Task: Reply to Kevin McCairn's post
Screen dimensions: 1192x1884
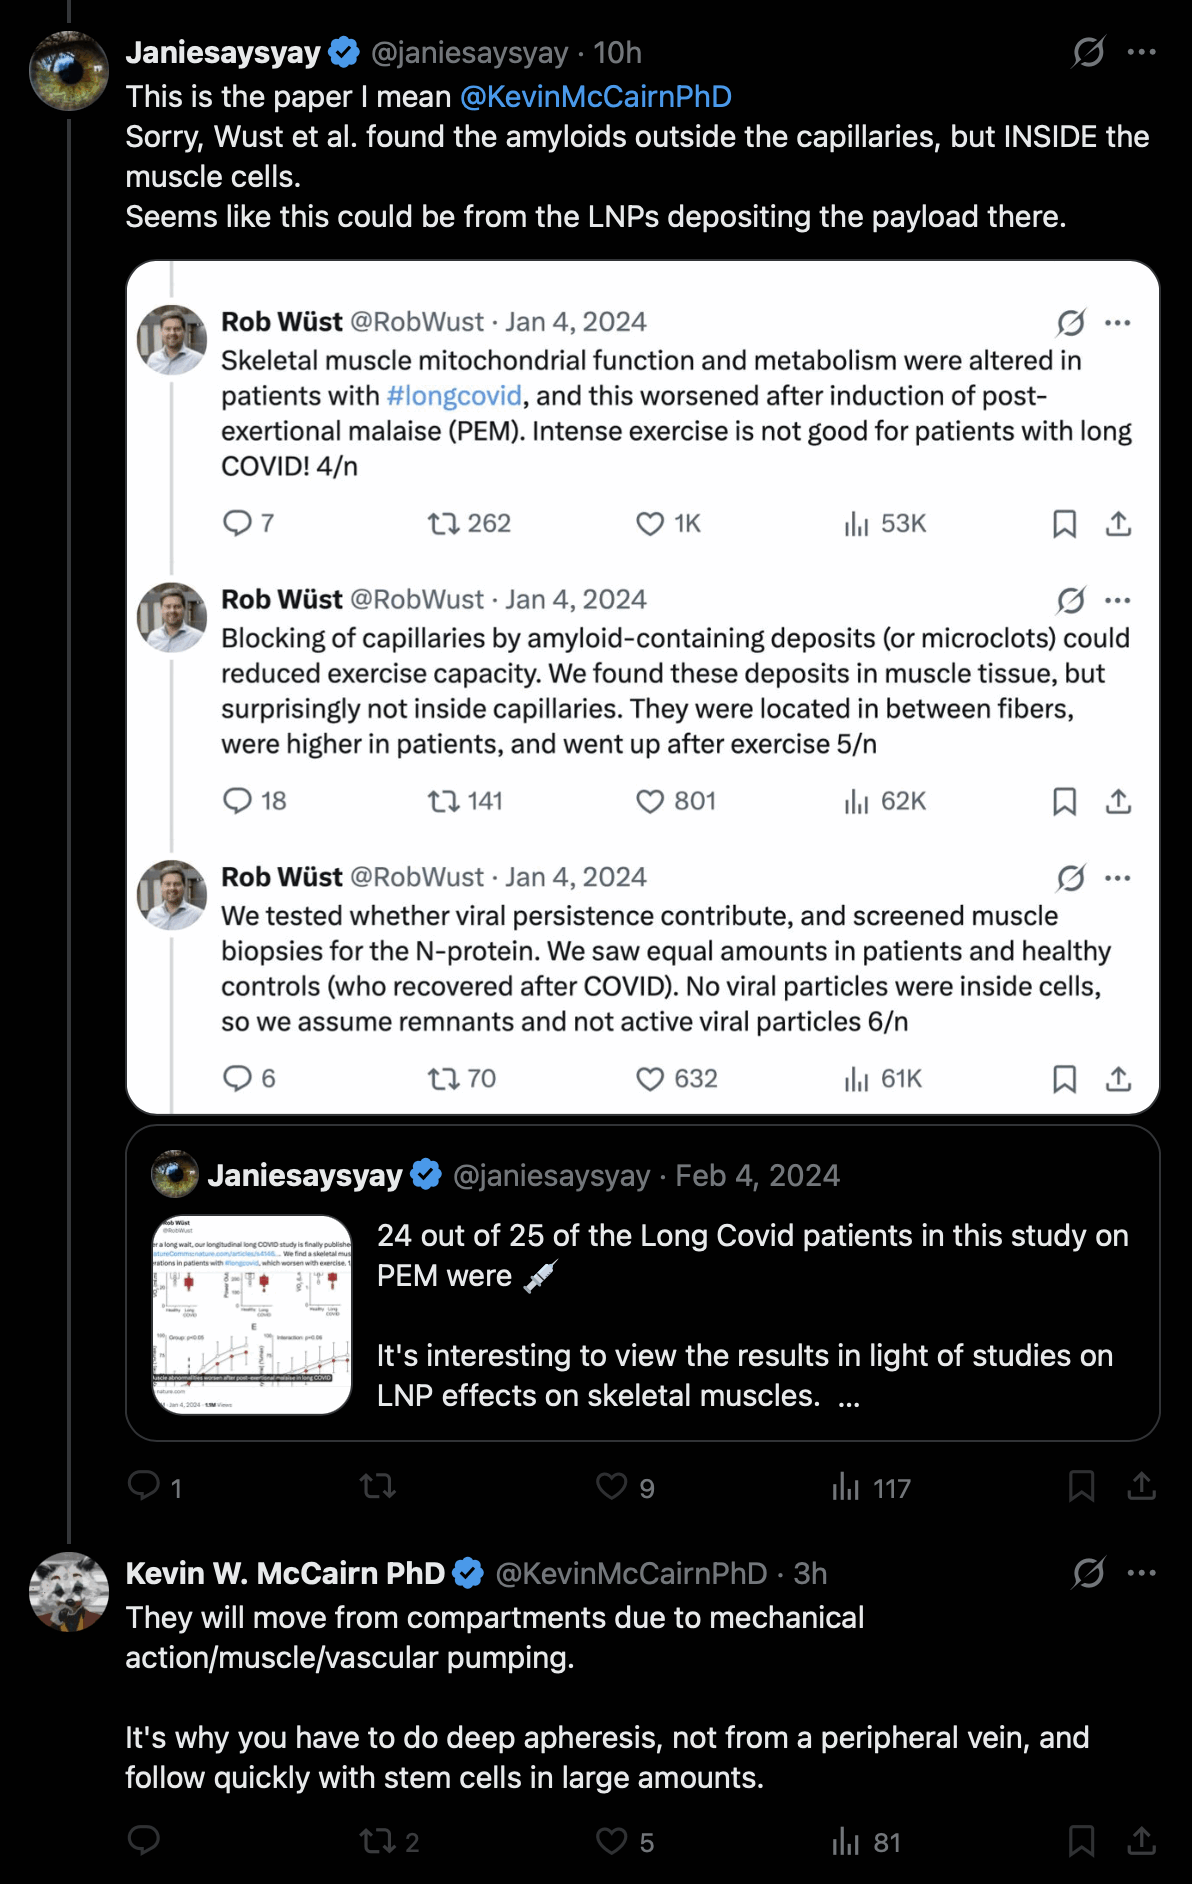Action: click(x=144, y=1841)
